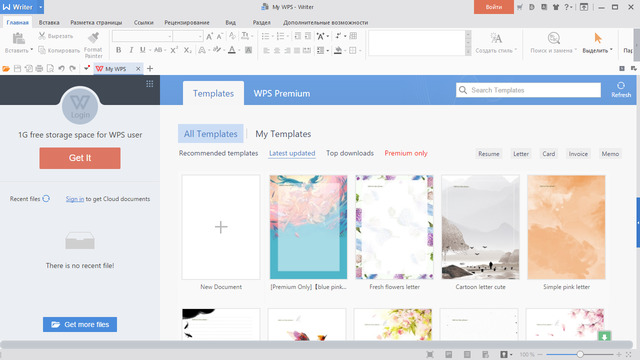Image resolution: width=640 pixels, height=360 pixels.
Task: Click the Increase Font Size icon
Action: [x=209, y=36]
